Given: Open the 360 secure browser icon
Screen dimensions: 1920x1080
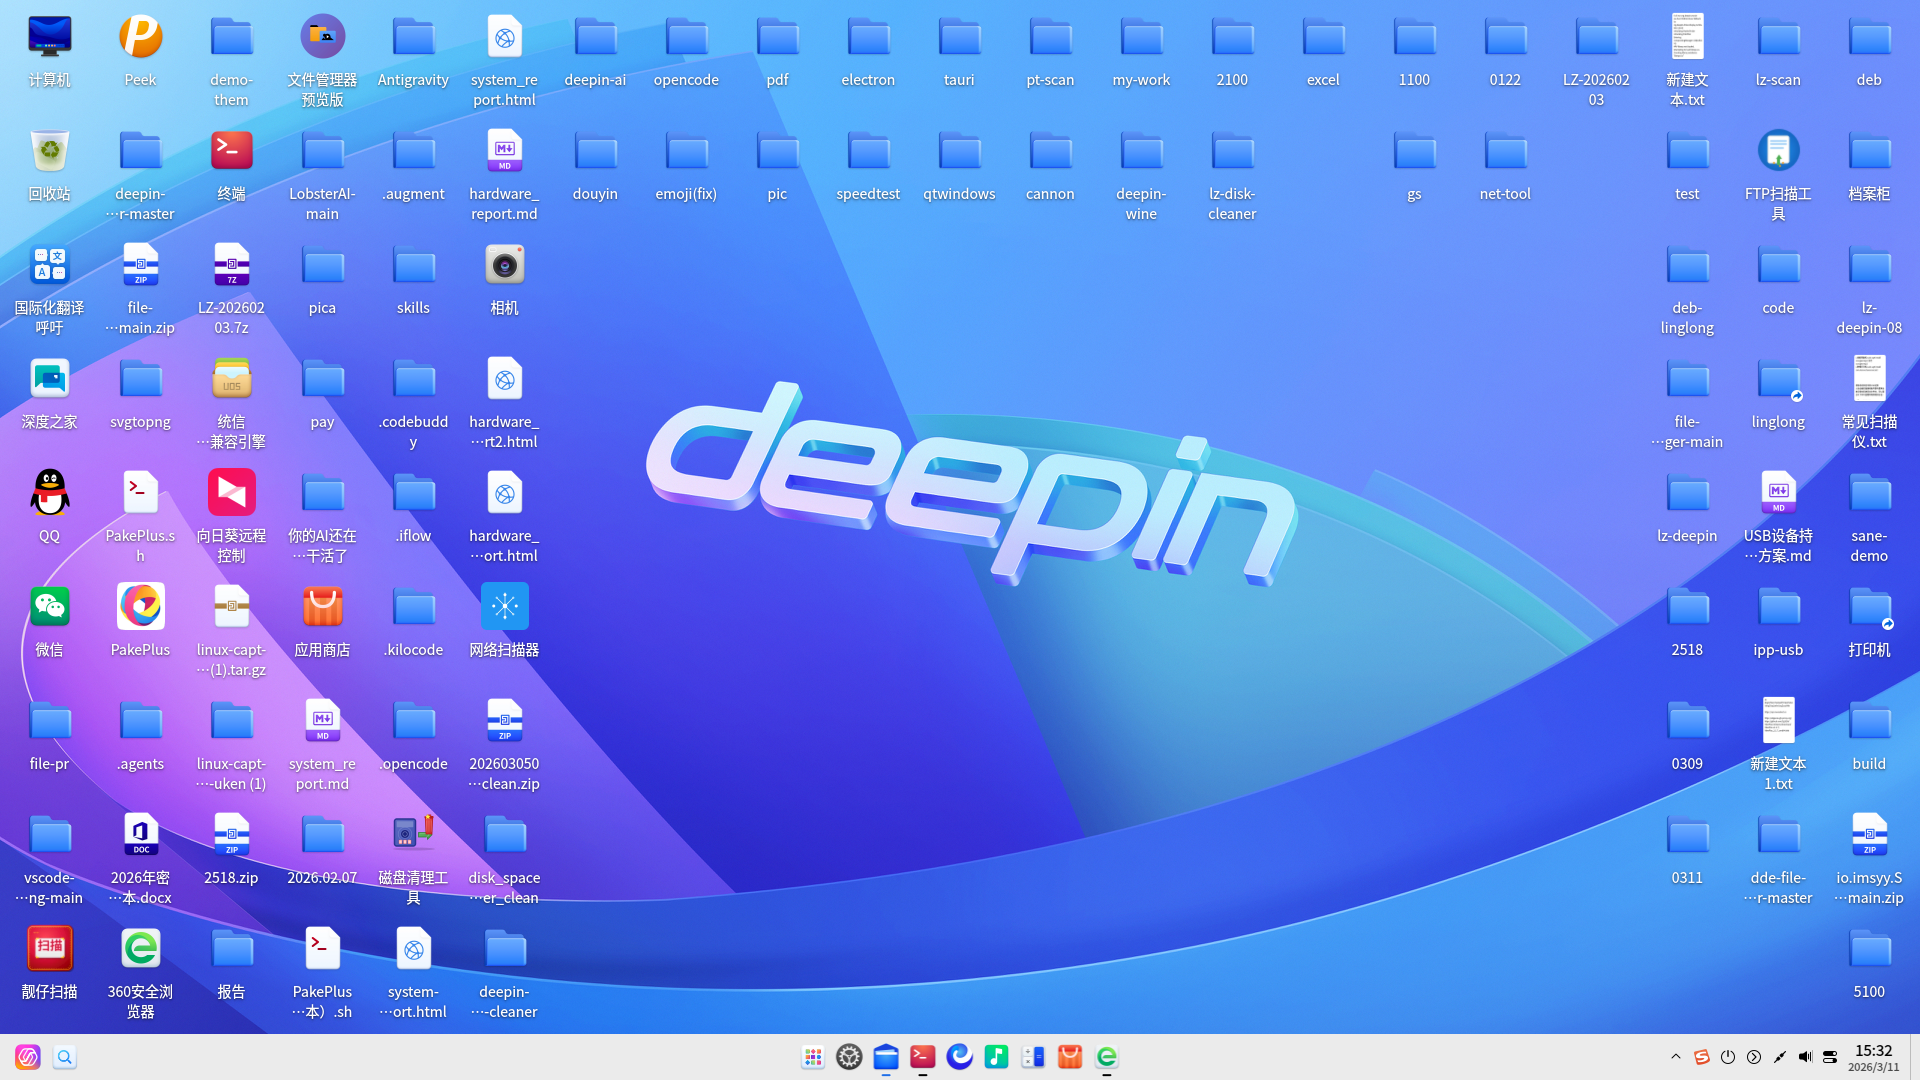Looking at the screenshot, I should (x=140, y=949).
